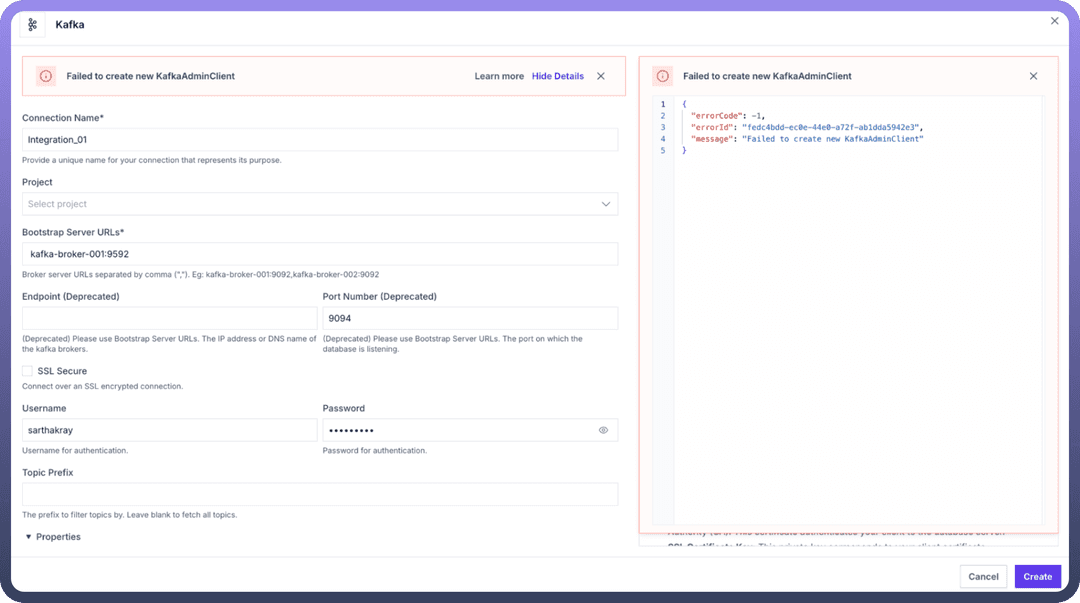Screen dimensions: 1080x603
Task: Select the Username text field
Action: [x=169, y=430]
